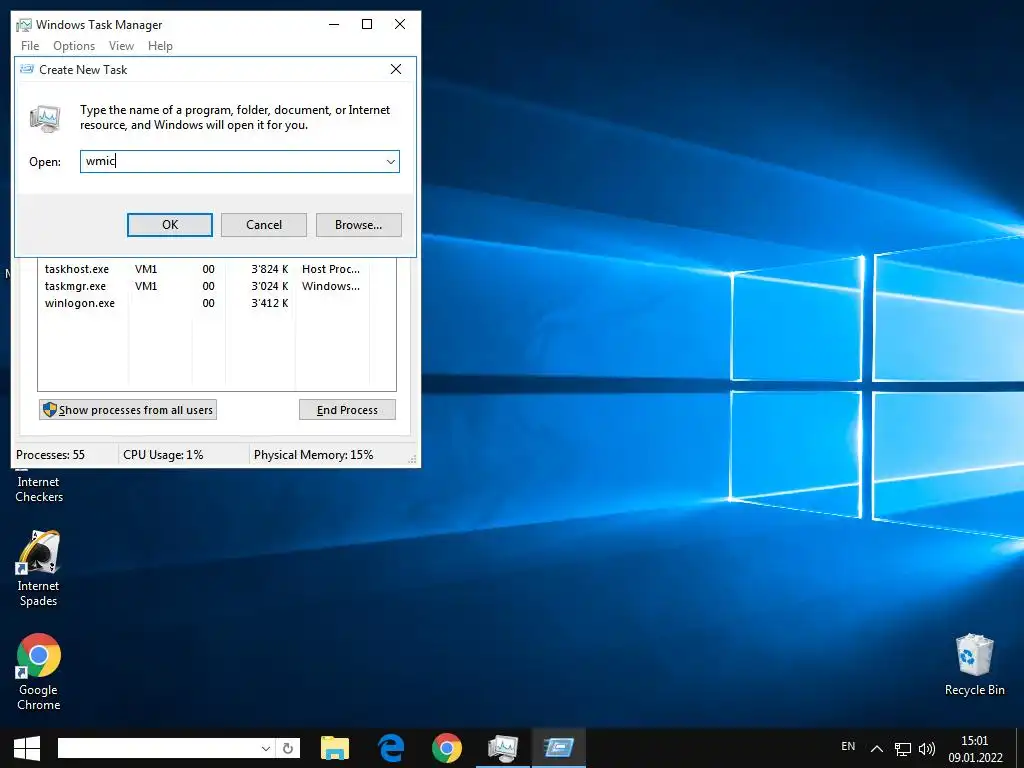Screen dimensions: 1024x768
Task: Select the winlogon.exe process row
Action: click(x=216, y=303)
